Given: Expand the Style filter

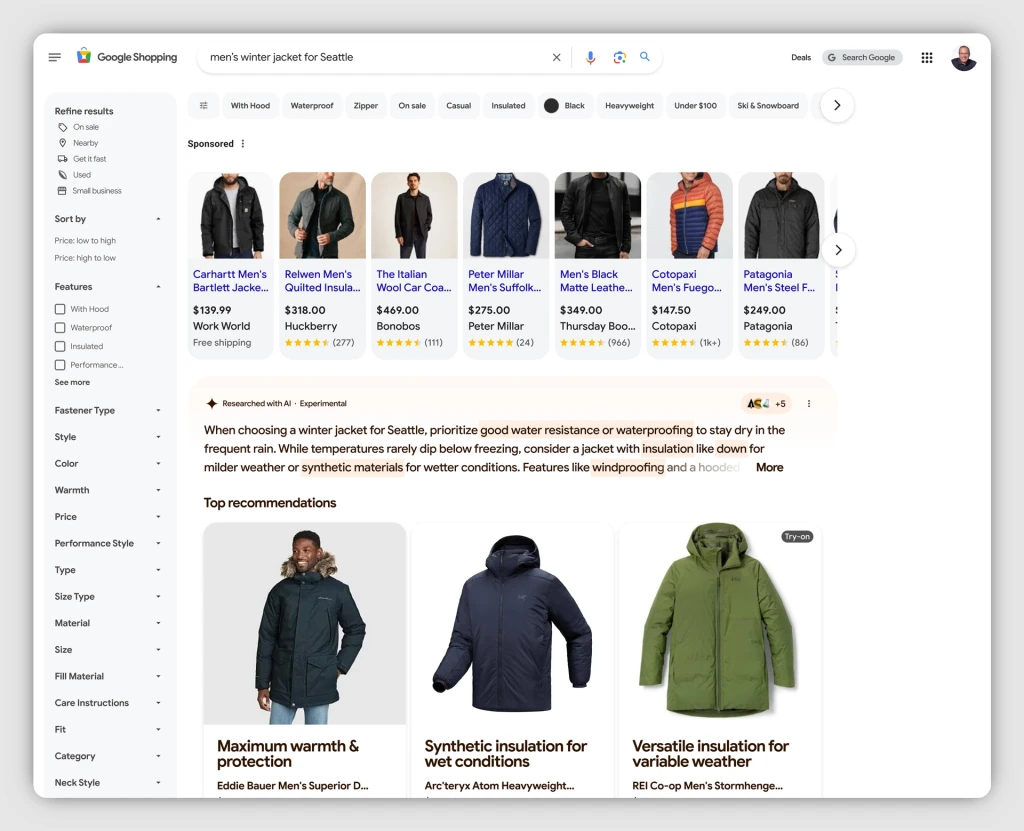Looking at the screenshot, I should (108, 437).
